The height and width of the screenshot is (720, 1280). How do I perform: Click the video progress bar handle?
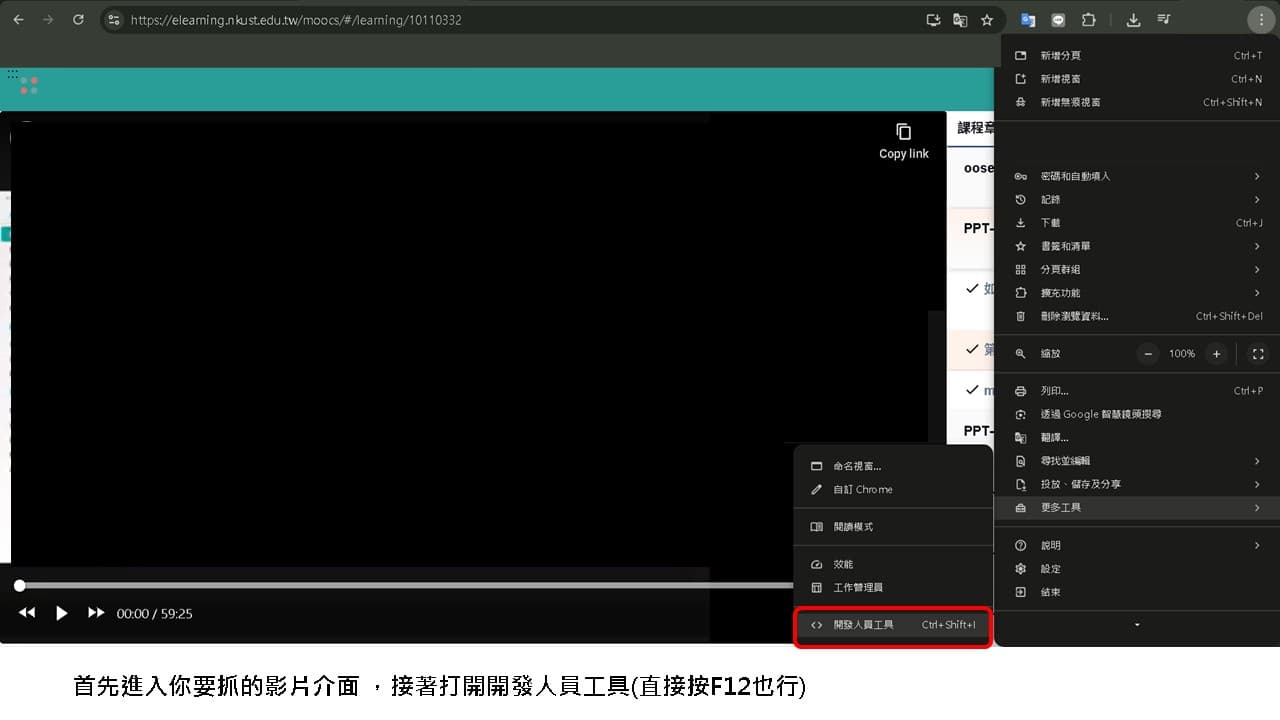pyautogui.click(x=19, y=585)
